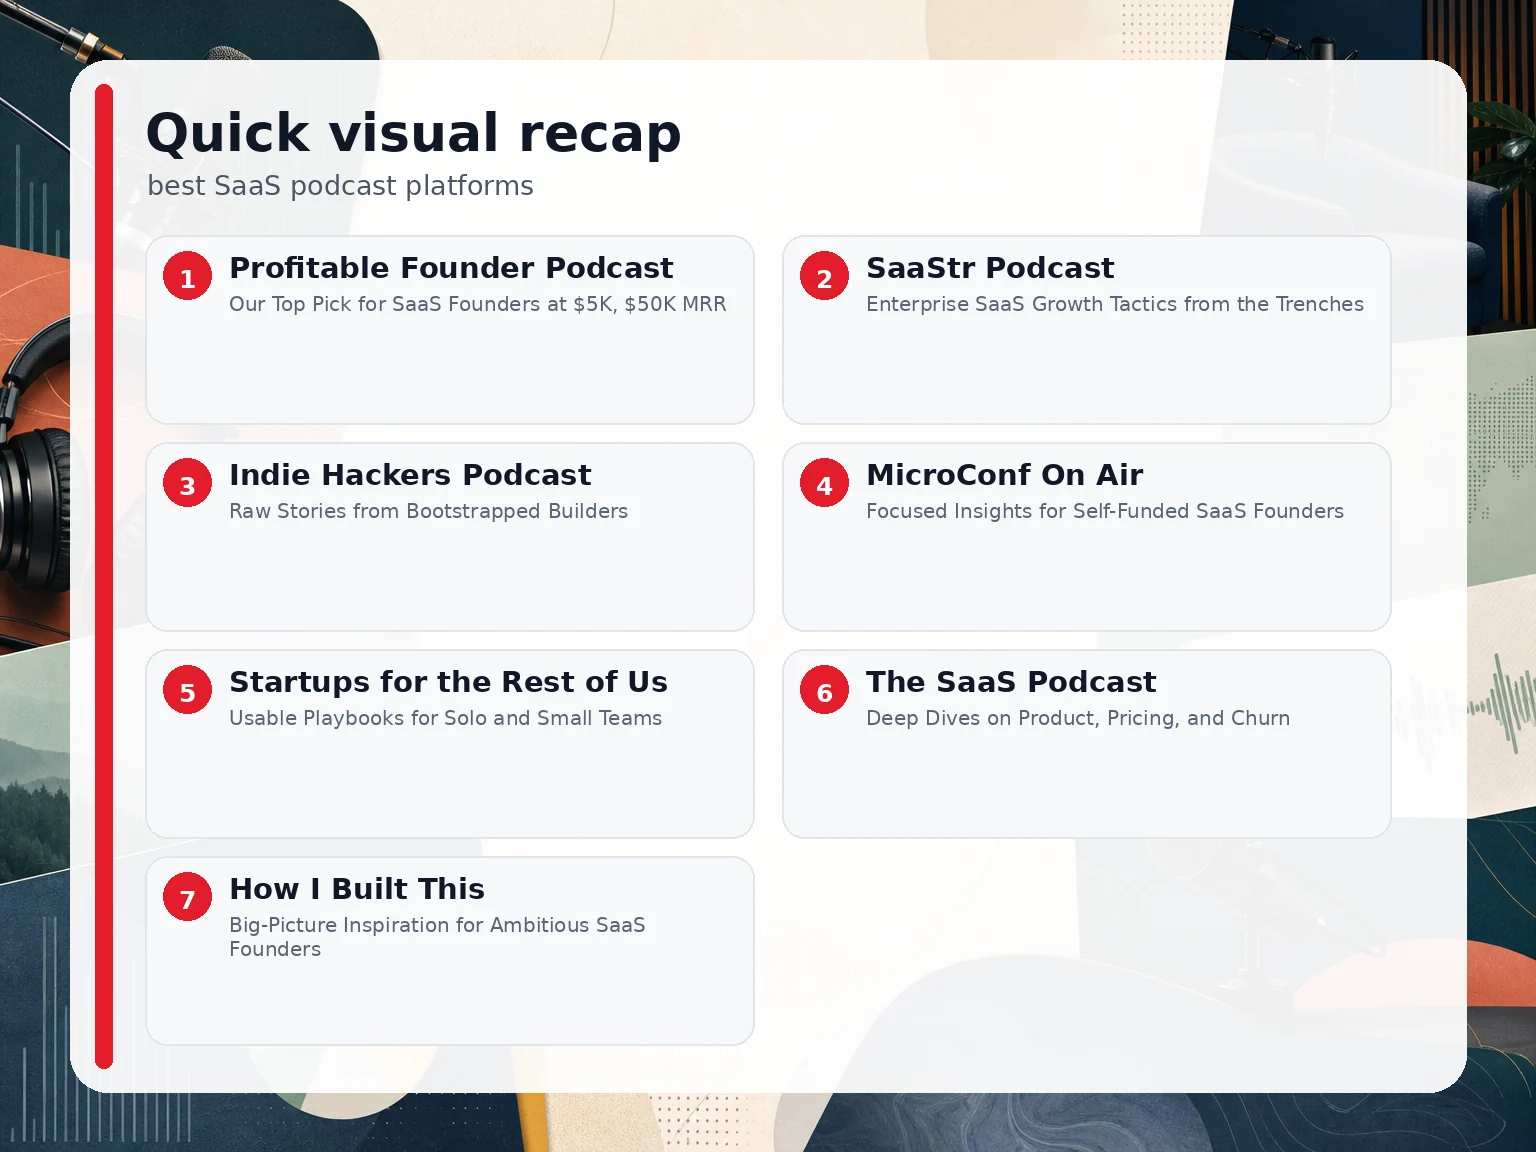Click 'Deep Dives on Product, Pricing, and Churn'
The height and width of the screenshot is (1152, 1536).
(x=1078, y=718)
